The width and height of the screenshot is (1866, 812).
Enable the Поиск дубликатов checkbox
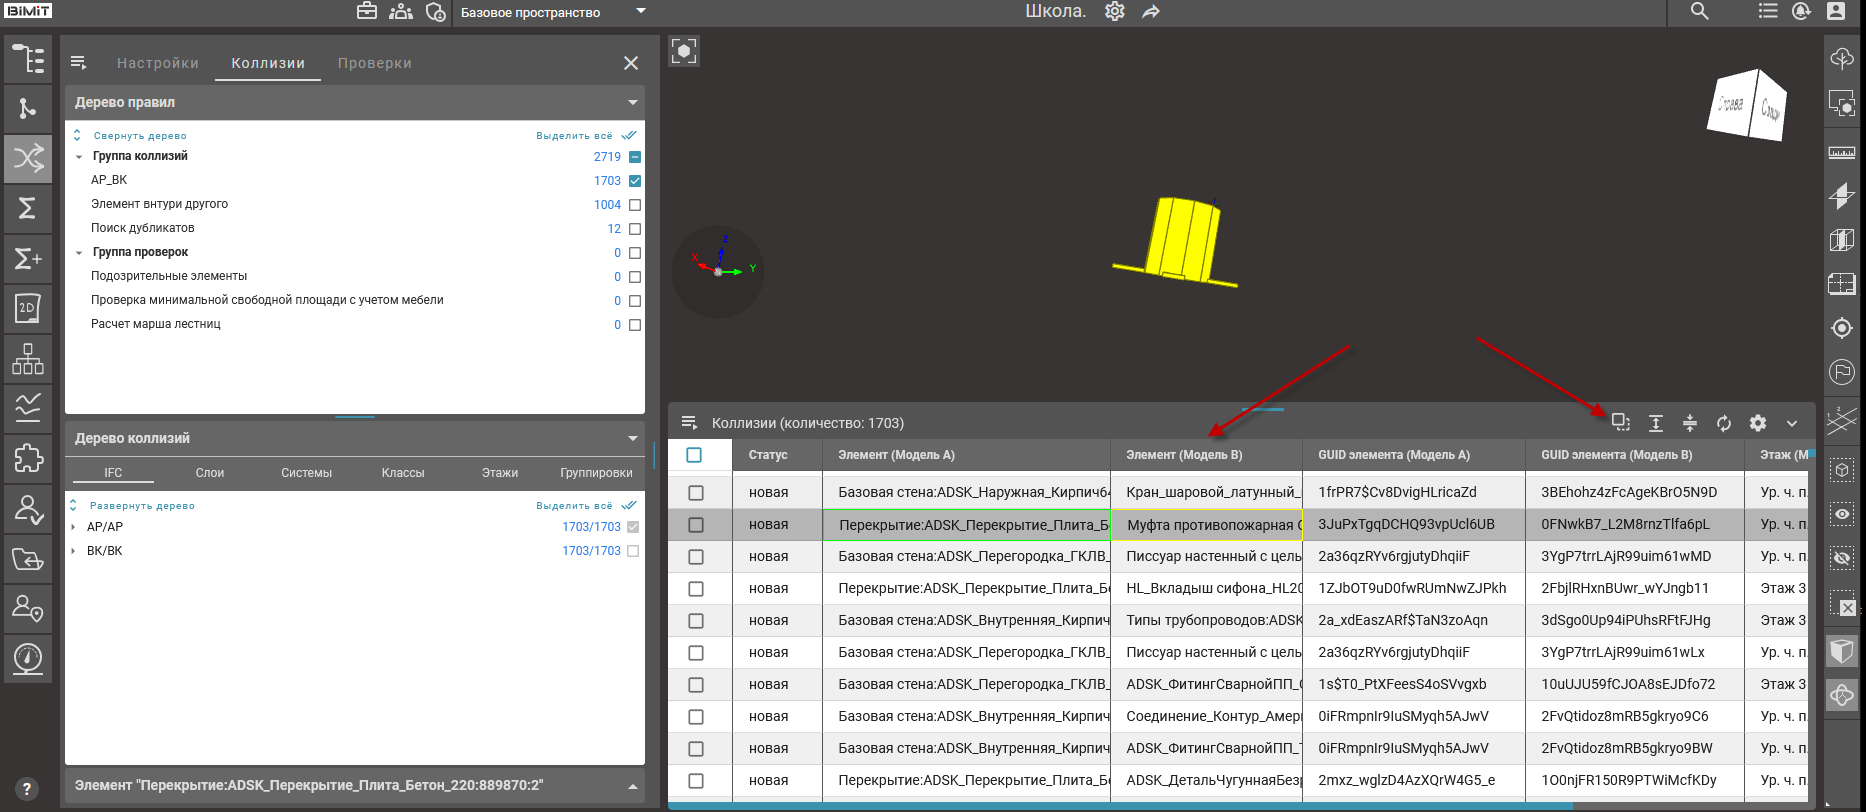(635, 229)
